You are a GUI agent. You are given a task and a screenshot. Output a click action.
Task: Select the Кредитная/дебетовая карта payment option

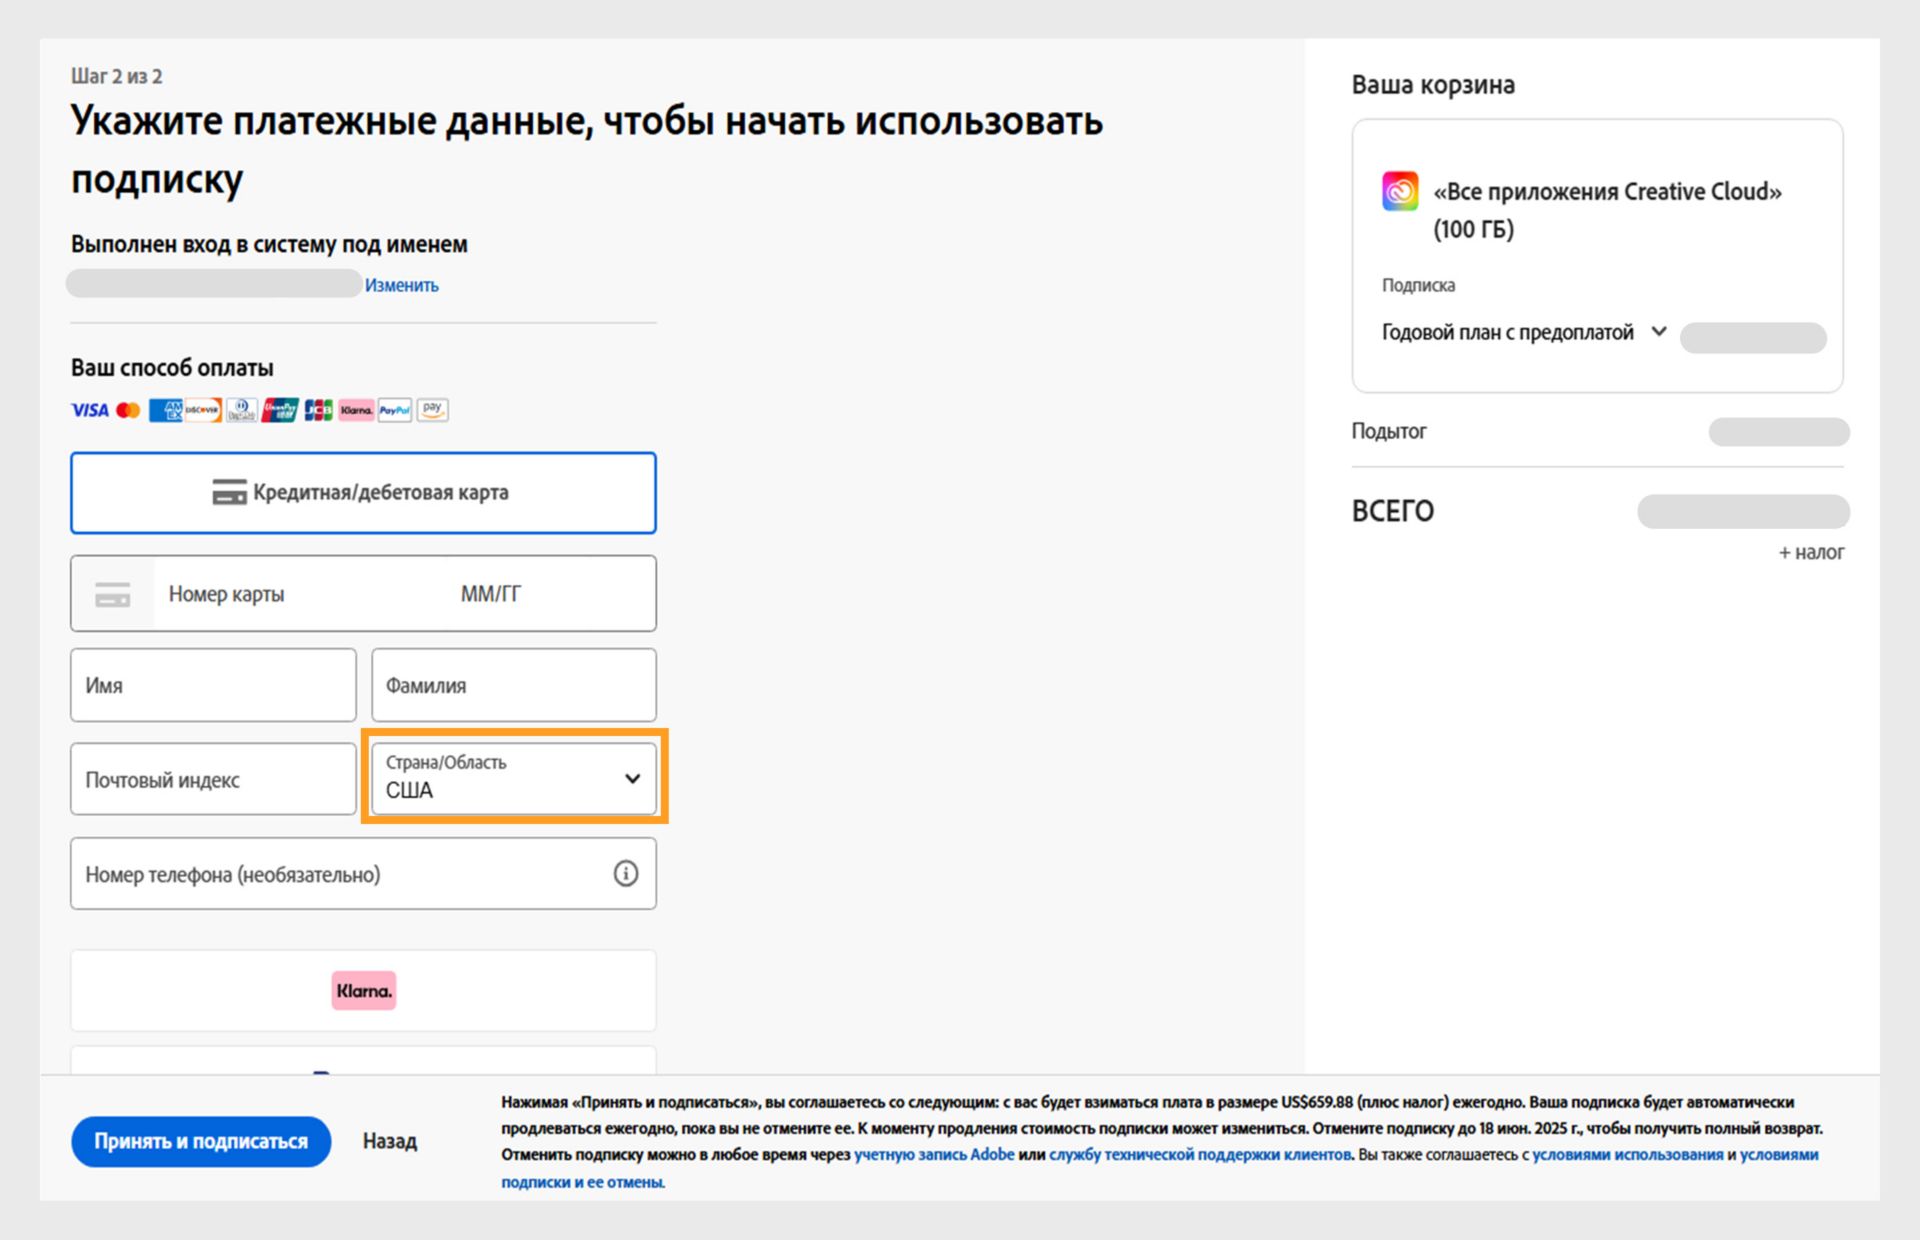click(x=363, y=493)
